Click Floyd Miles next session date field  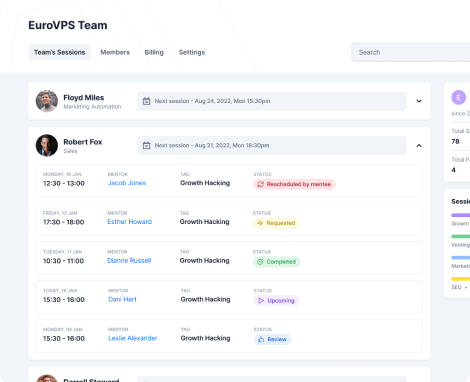point(271,101)
